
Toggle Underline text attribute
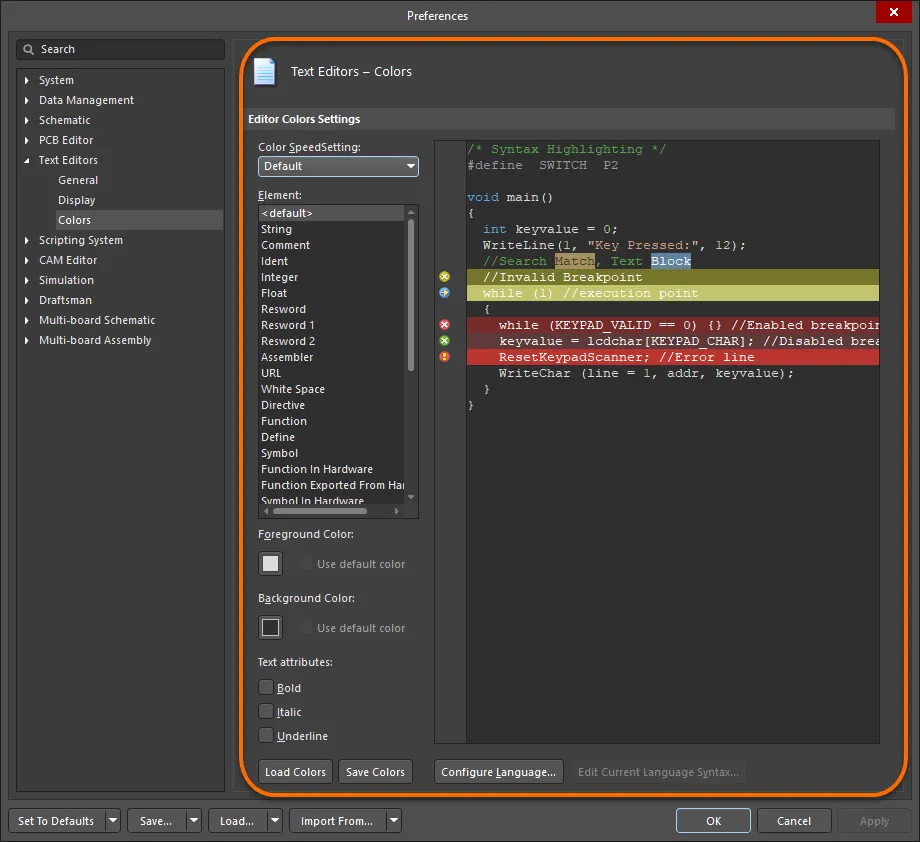pos(266,735)
